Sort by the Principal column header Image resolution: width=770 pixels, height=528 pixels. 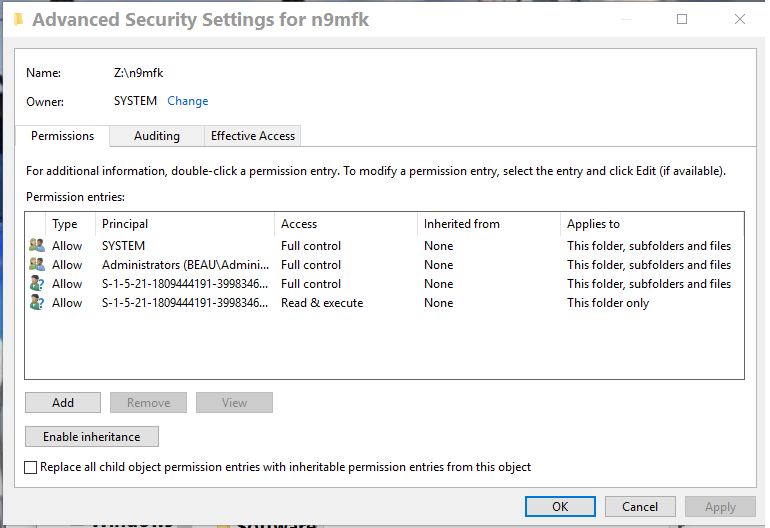click(185, 224)
